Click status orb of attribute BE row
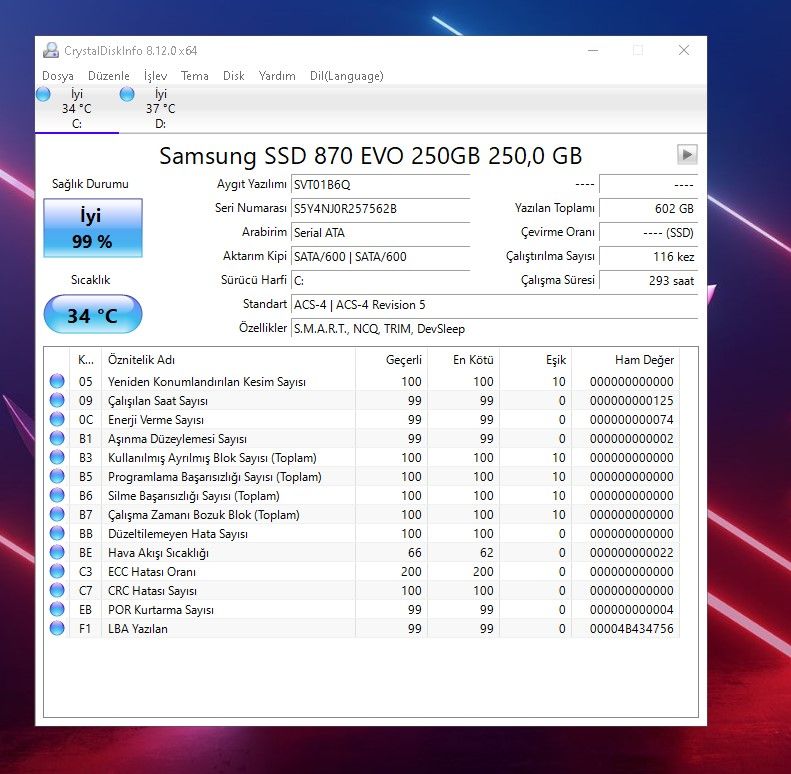The width and height of the screenshot is (791, 774). [x=57, y=552]
